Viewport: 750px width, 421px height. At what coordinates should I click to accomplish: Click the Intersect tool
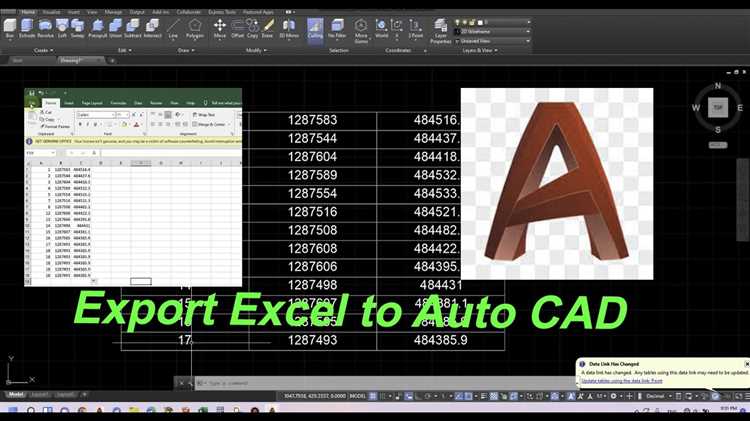coord(153,28)
